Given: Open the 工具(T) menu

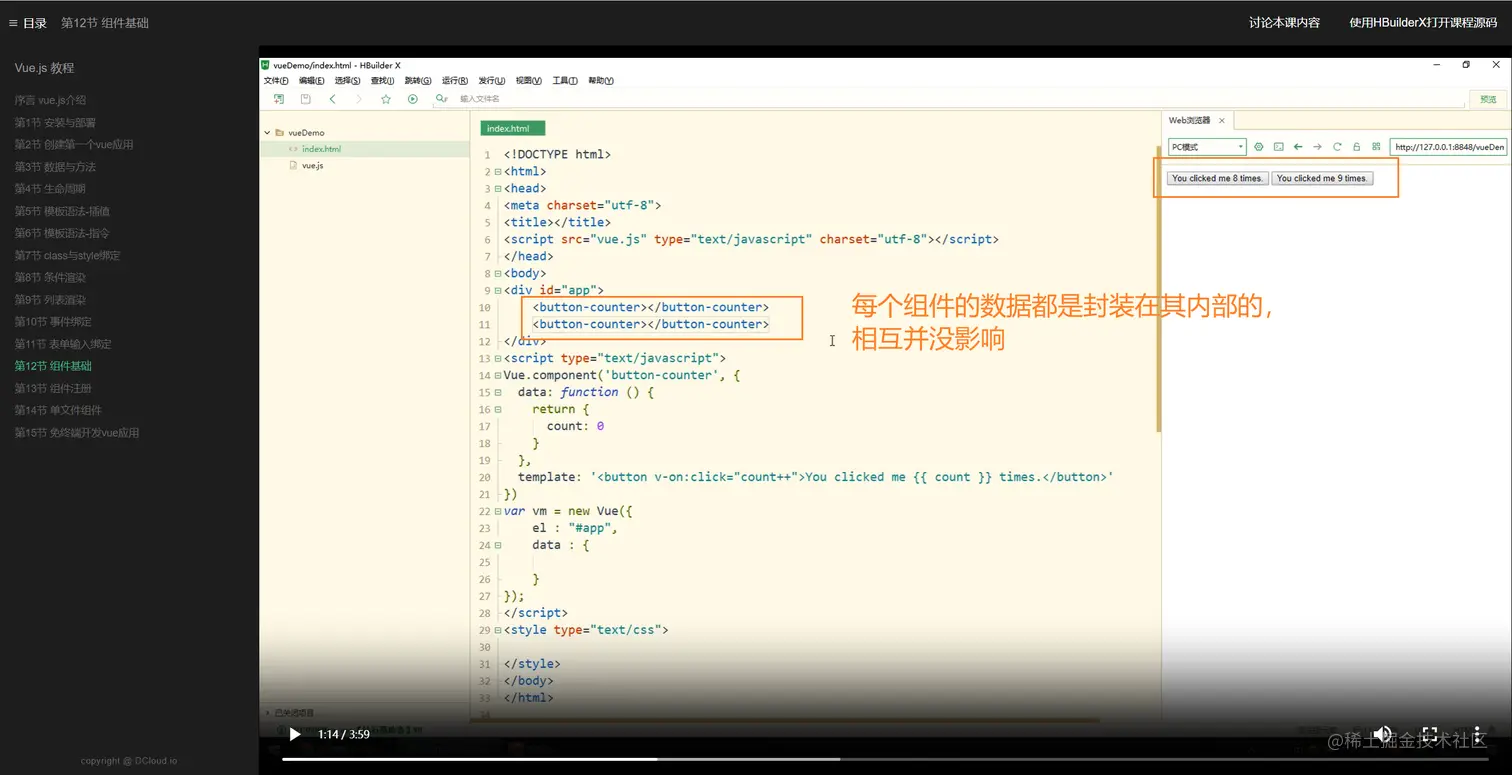Looking at the screenshot, I should tap(566, 81).
